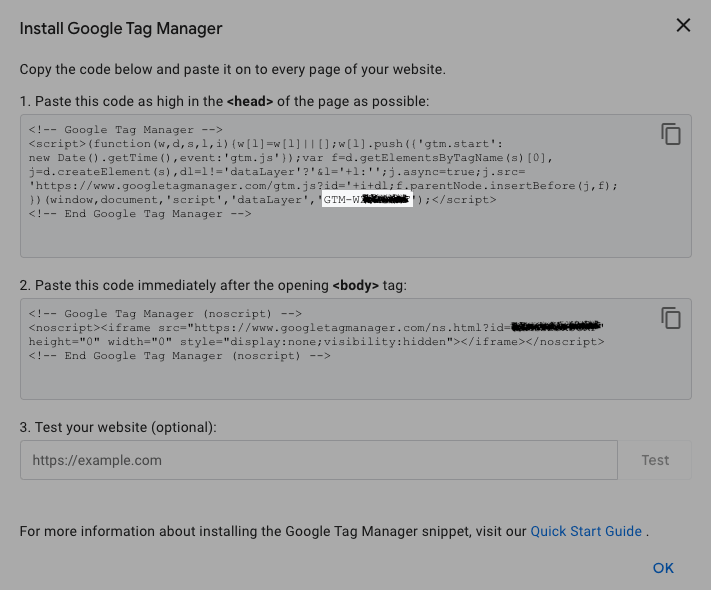Click 'Paste this code immediately after the opening <body>' instruction

click(x=213, y=285)
